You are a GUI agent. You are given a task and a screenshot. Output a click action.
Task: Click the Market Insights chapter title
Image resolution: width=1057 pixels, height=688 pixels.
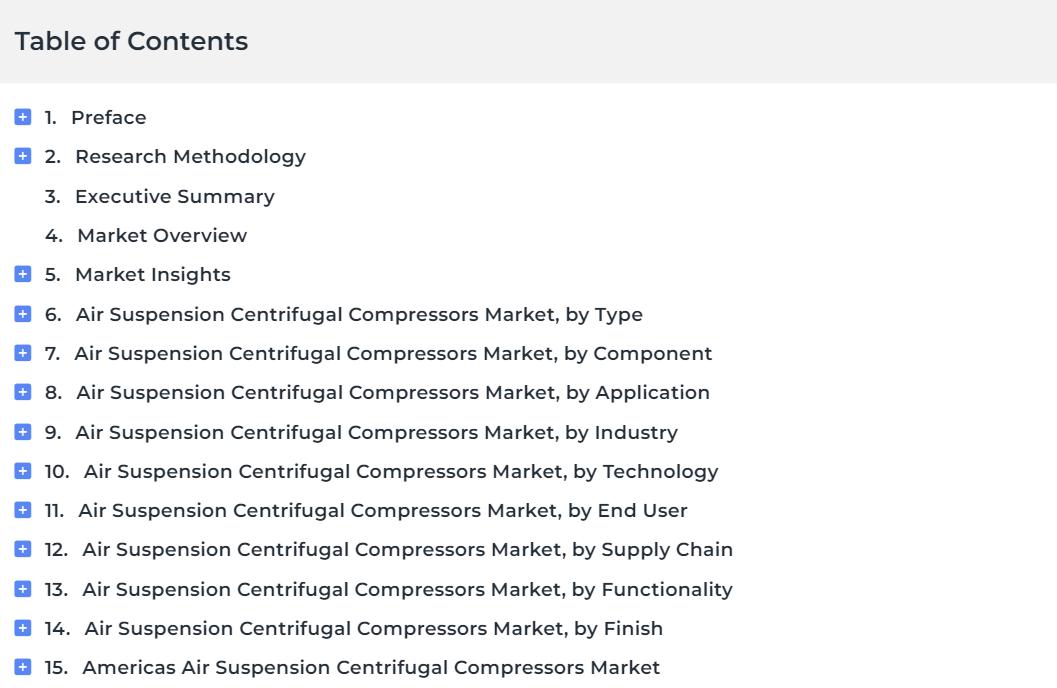[x=153, y=275]
